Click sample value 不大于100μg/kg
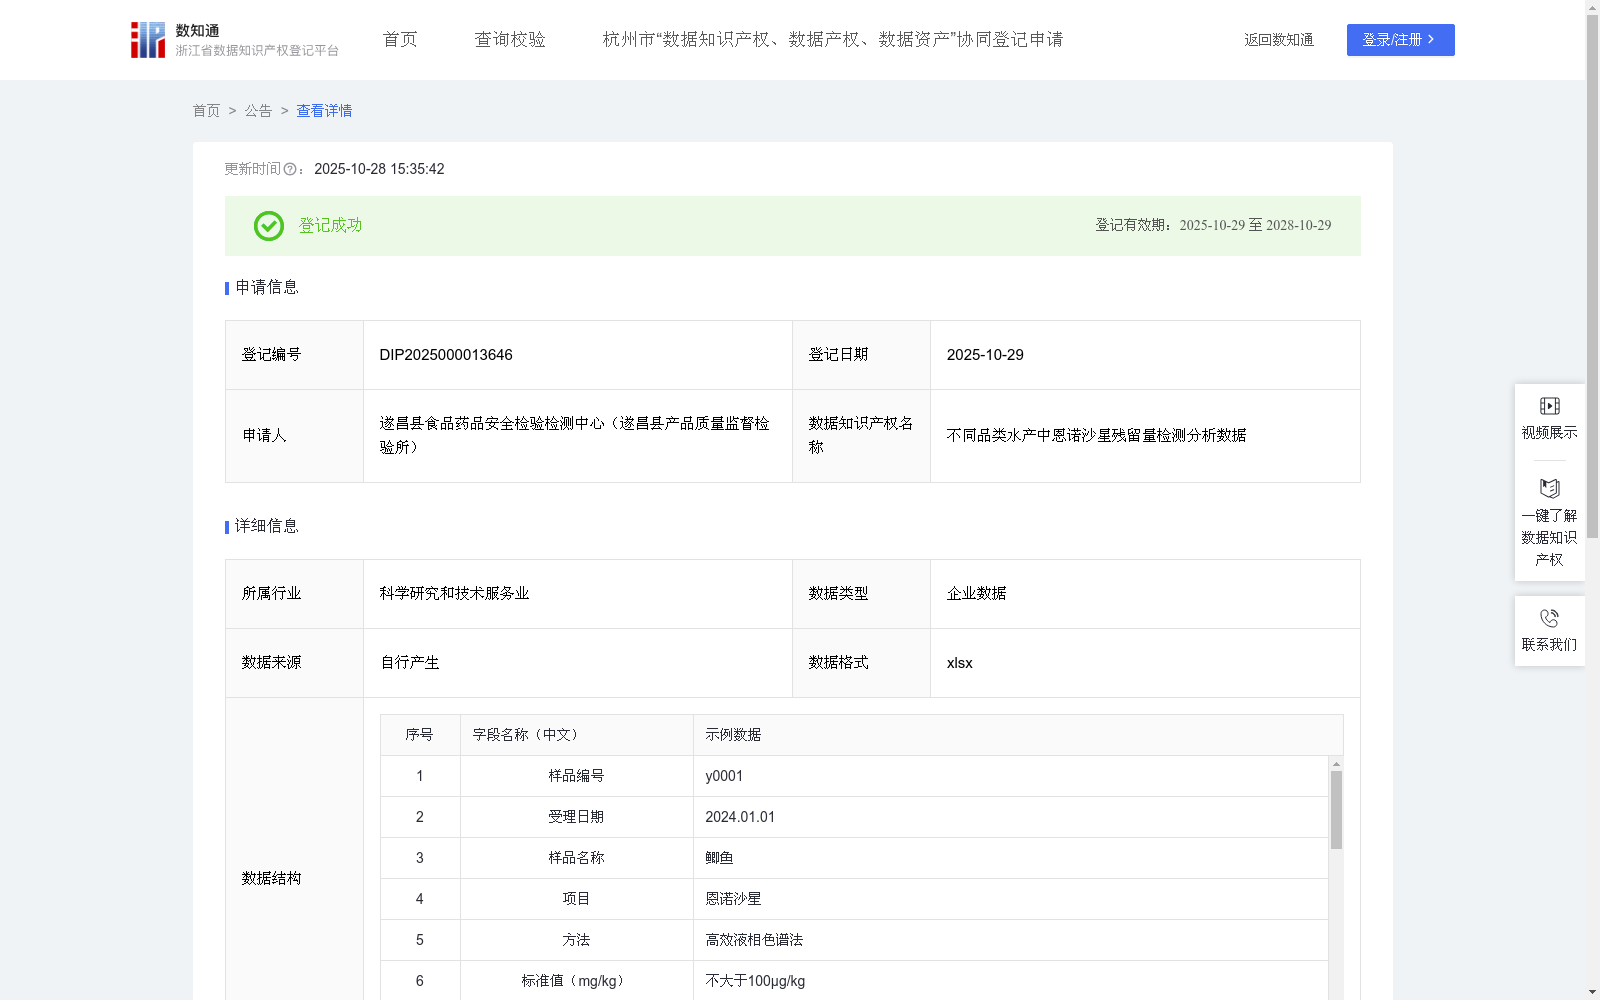This screenshot has height=1000, width=1600. coord(755,981)
